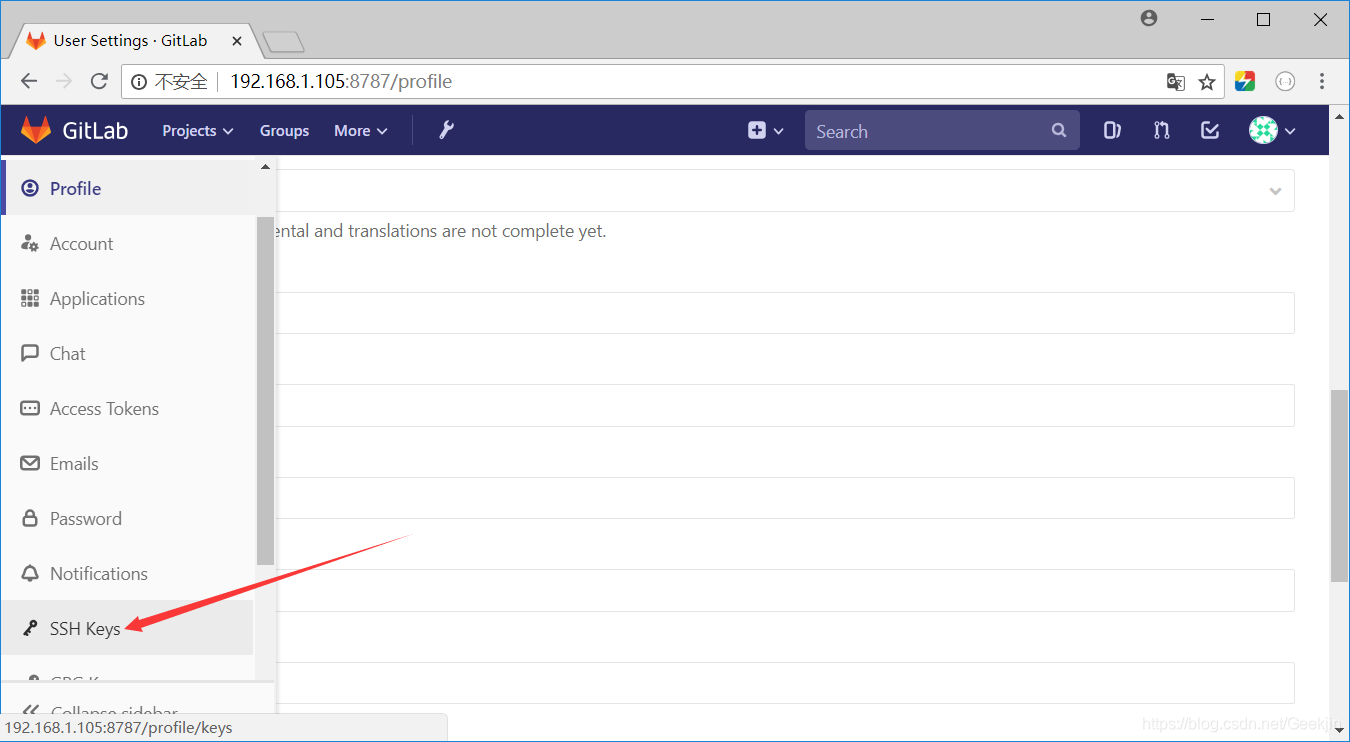
Task: Go to Access Tokens settings
Action: tap(128, 408)
